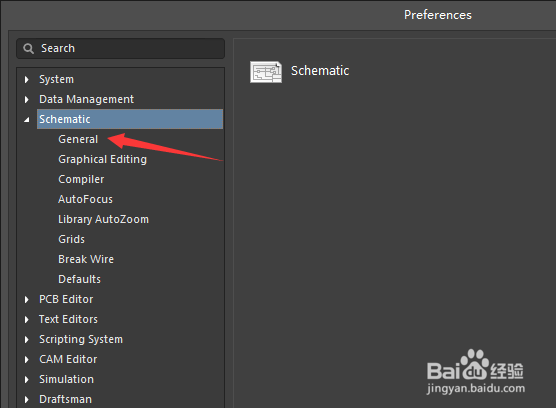Expand the Text Editors node

coord(27,319)
